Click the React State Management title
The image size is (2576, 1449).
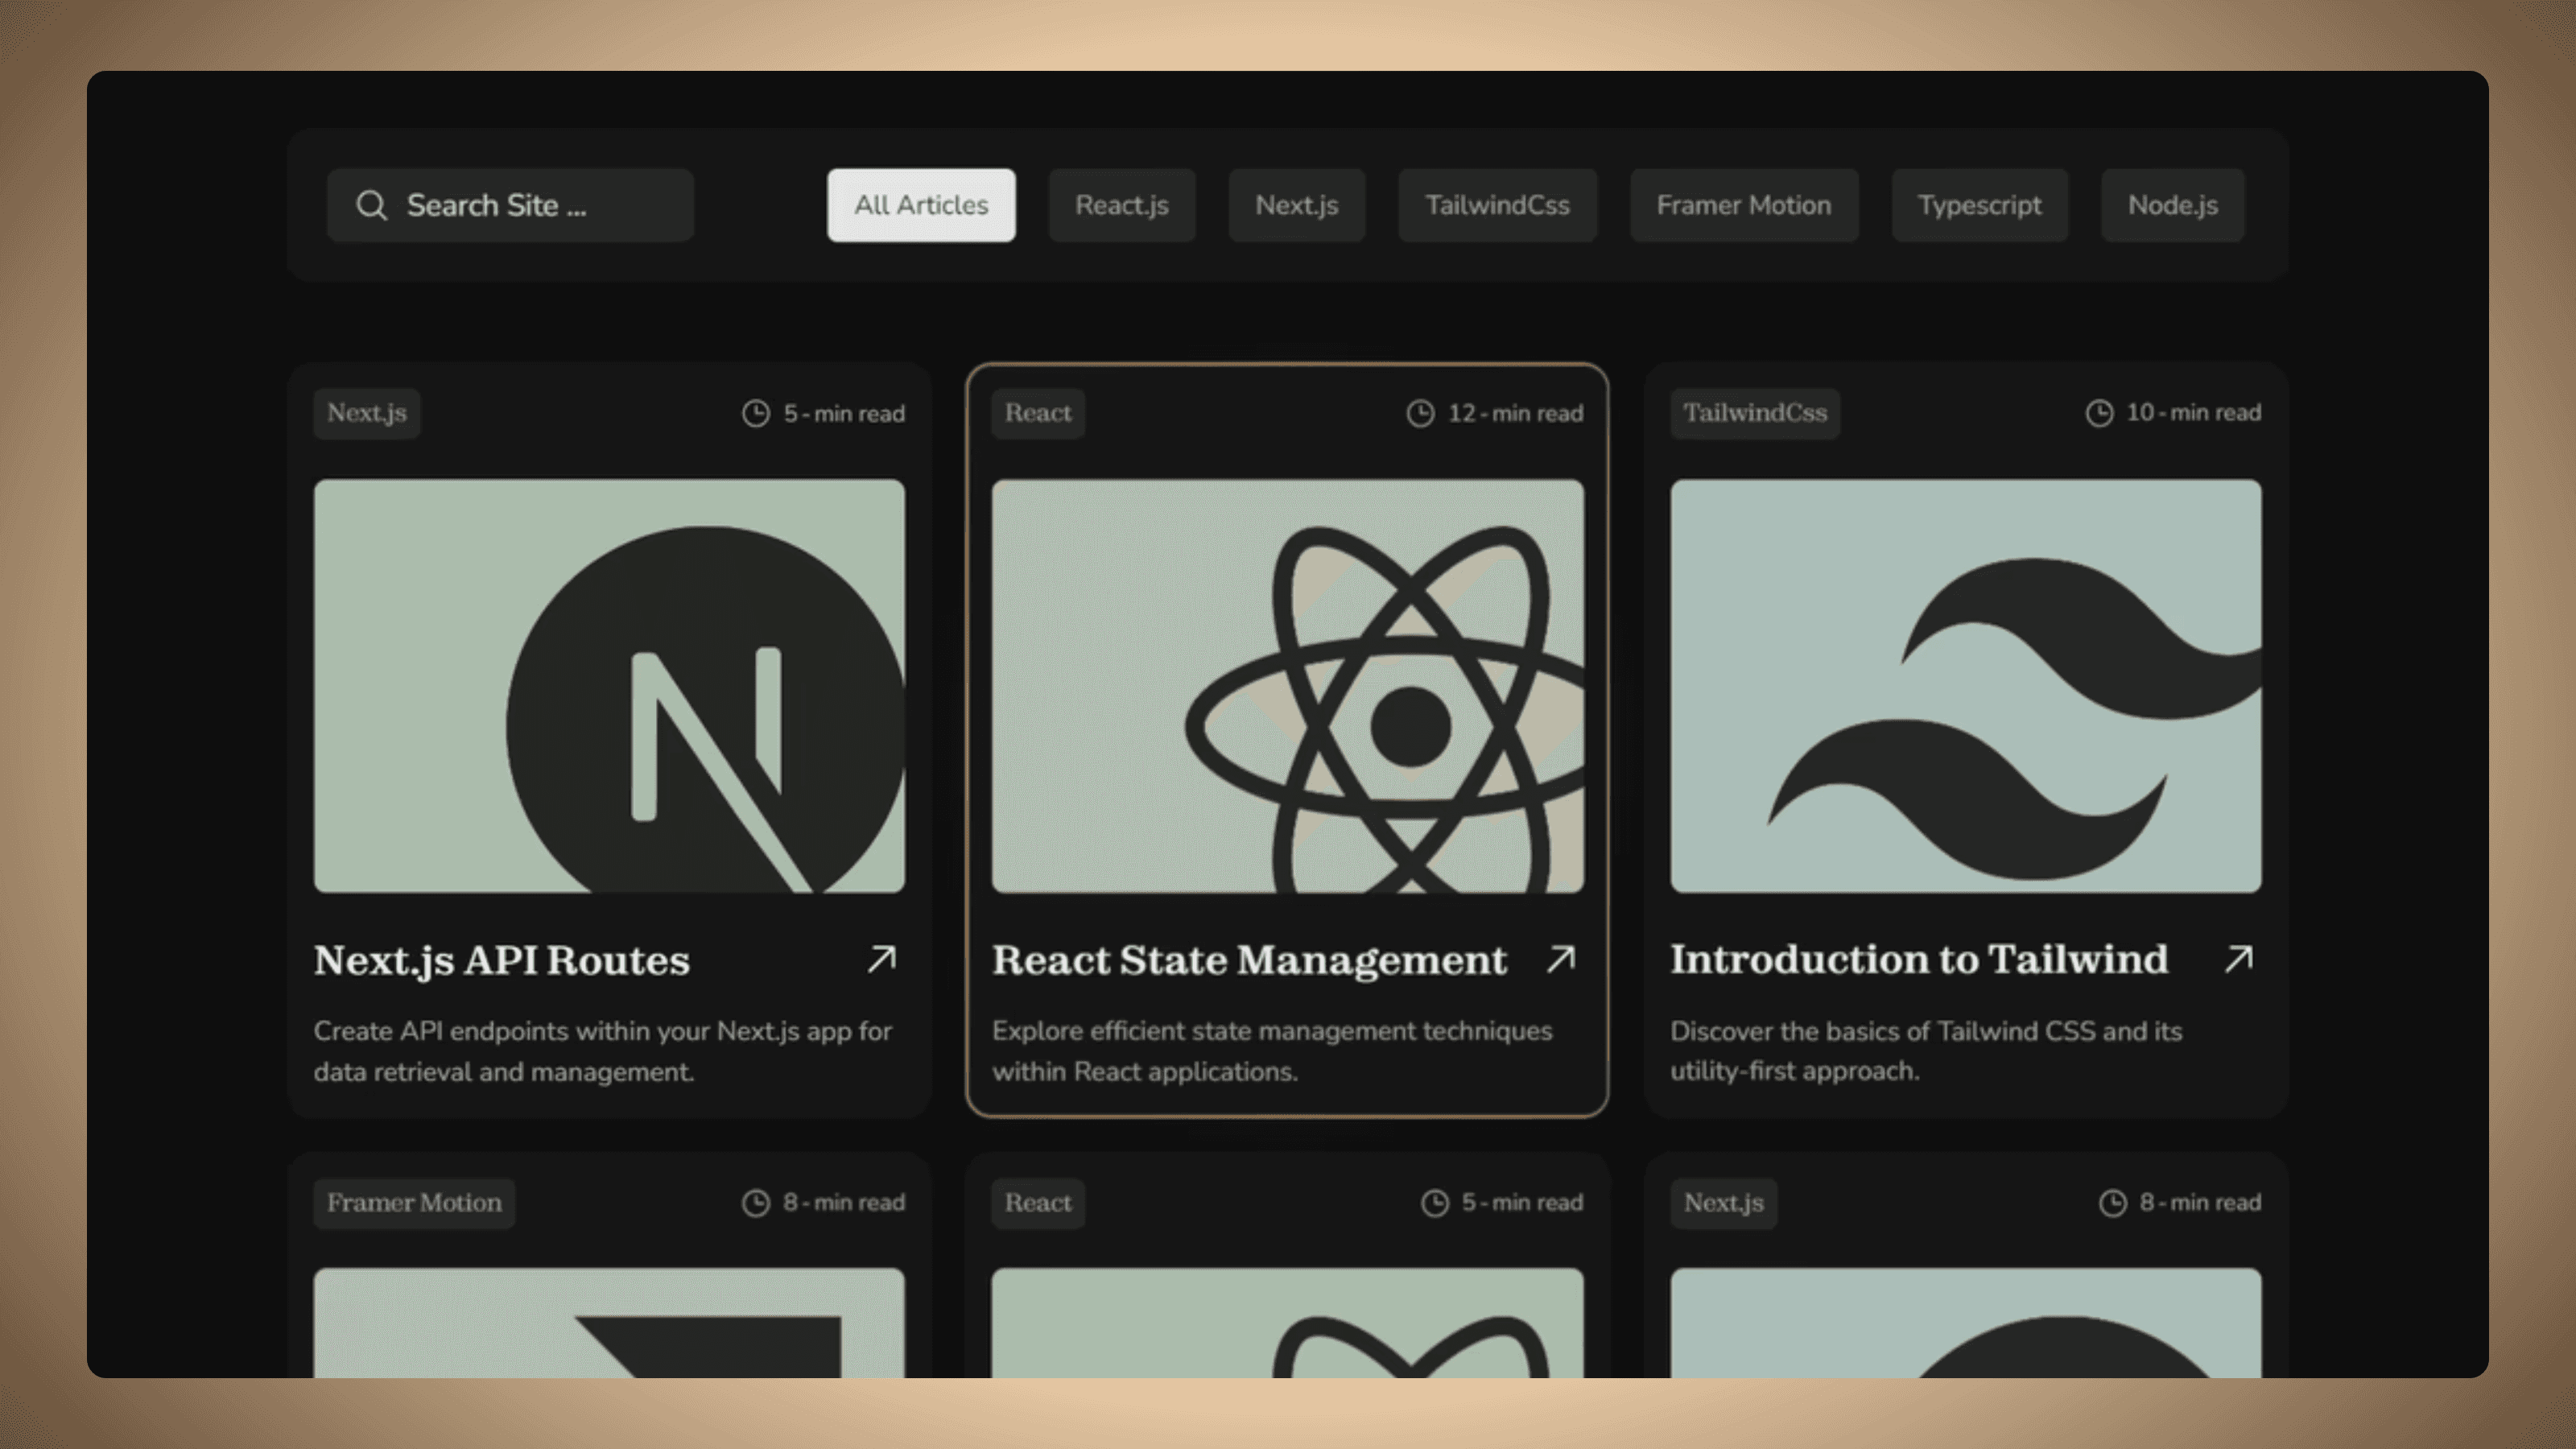(1248, 960)
